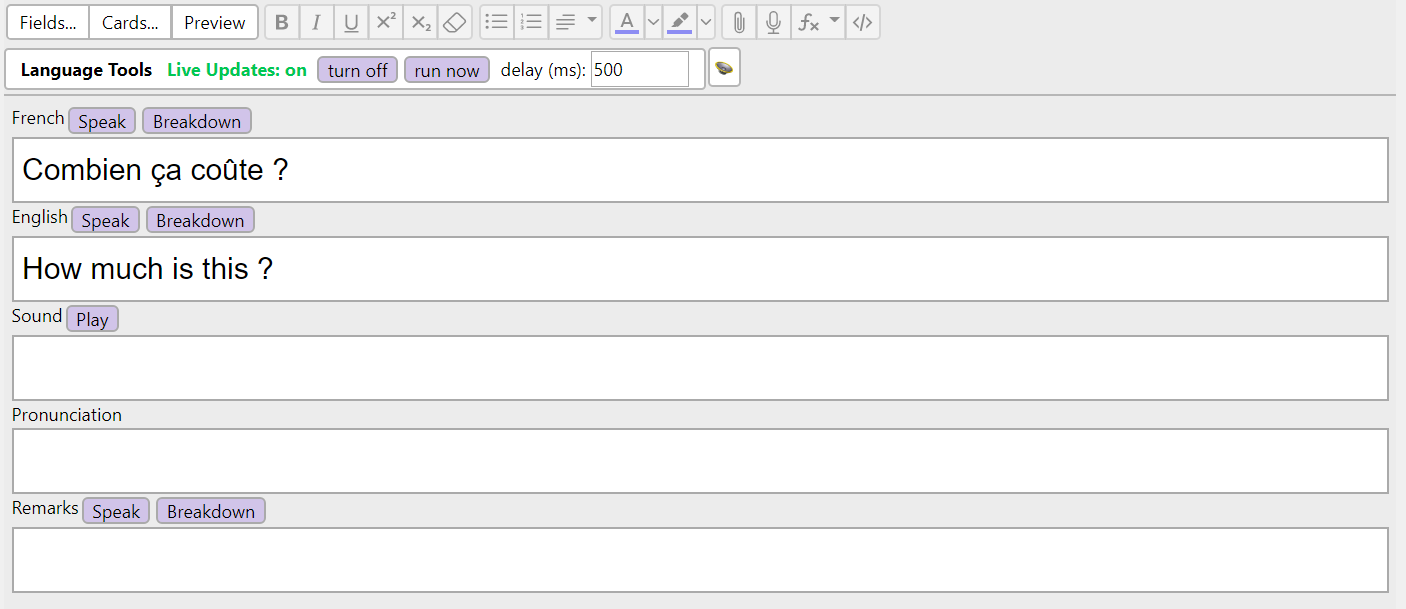Insert an ordered numbered list

pos(531,21)
